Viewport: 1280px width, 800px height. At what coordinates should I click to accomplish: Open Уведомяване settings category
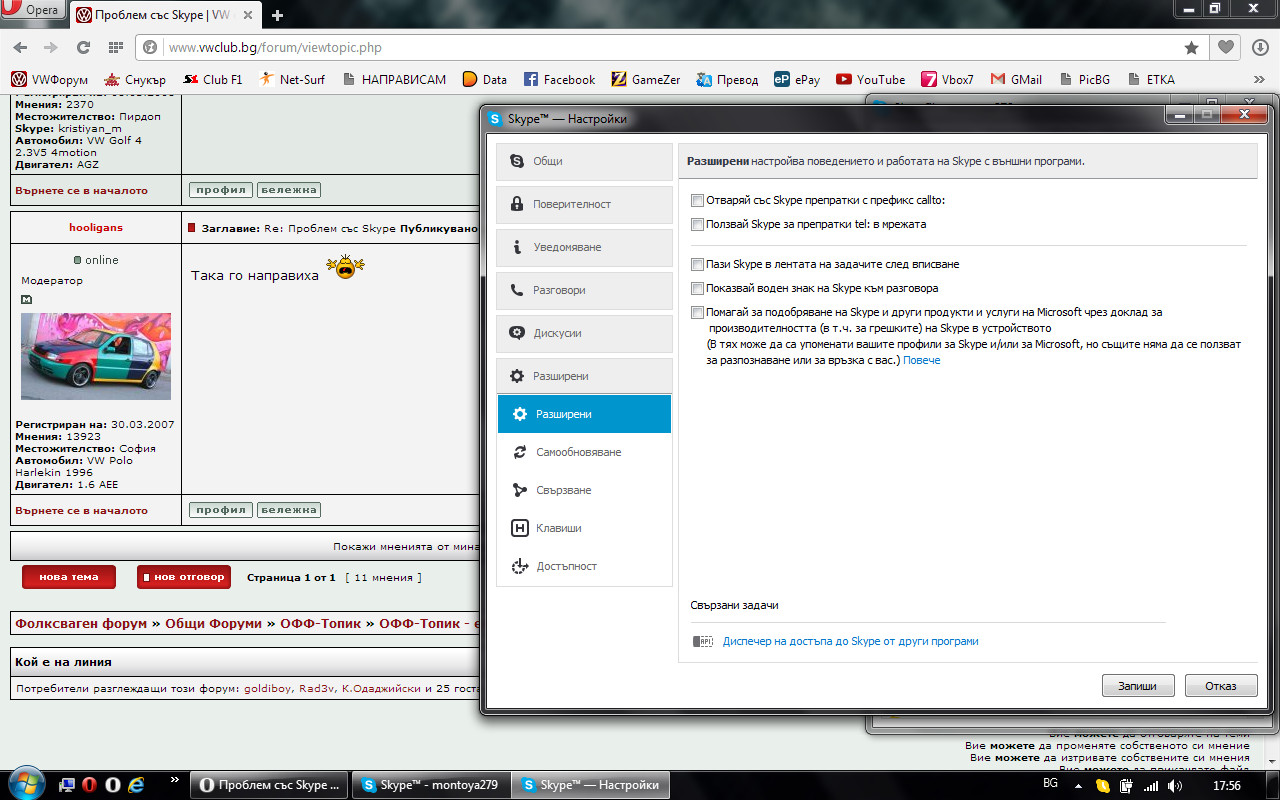pyautogui.click(x=585, y=247)
